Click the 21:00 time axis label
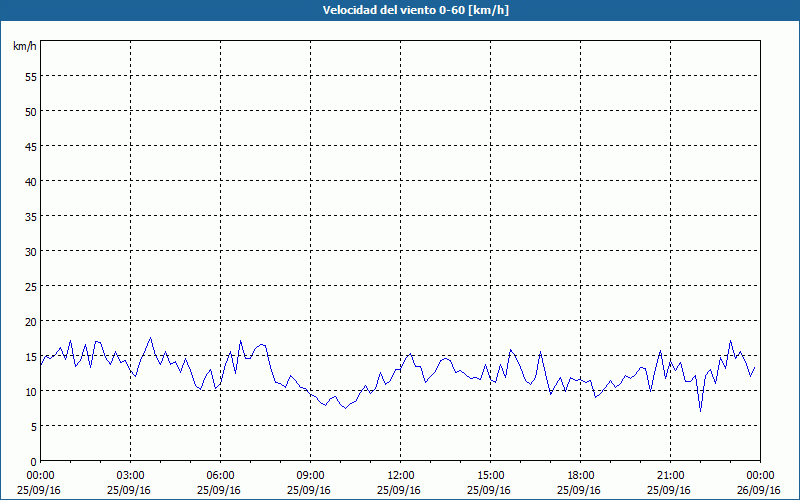The height and width of the screenshot is (500, 800). 670,476
